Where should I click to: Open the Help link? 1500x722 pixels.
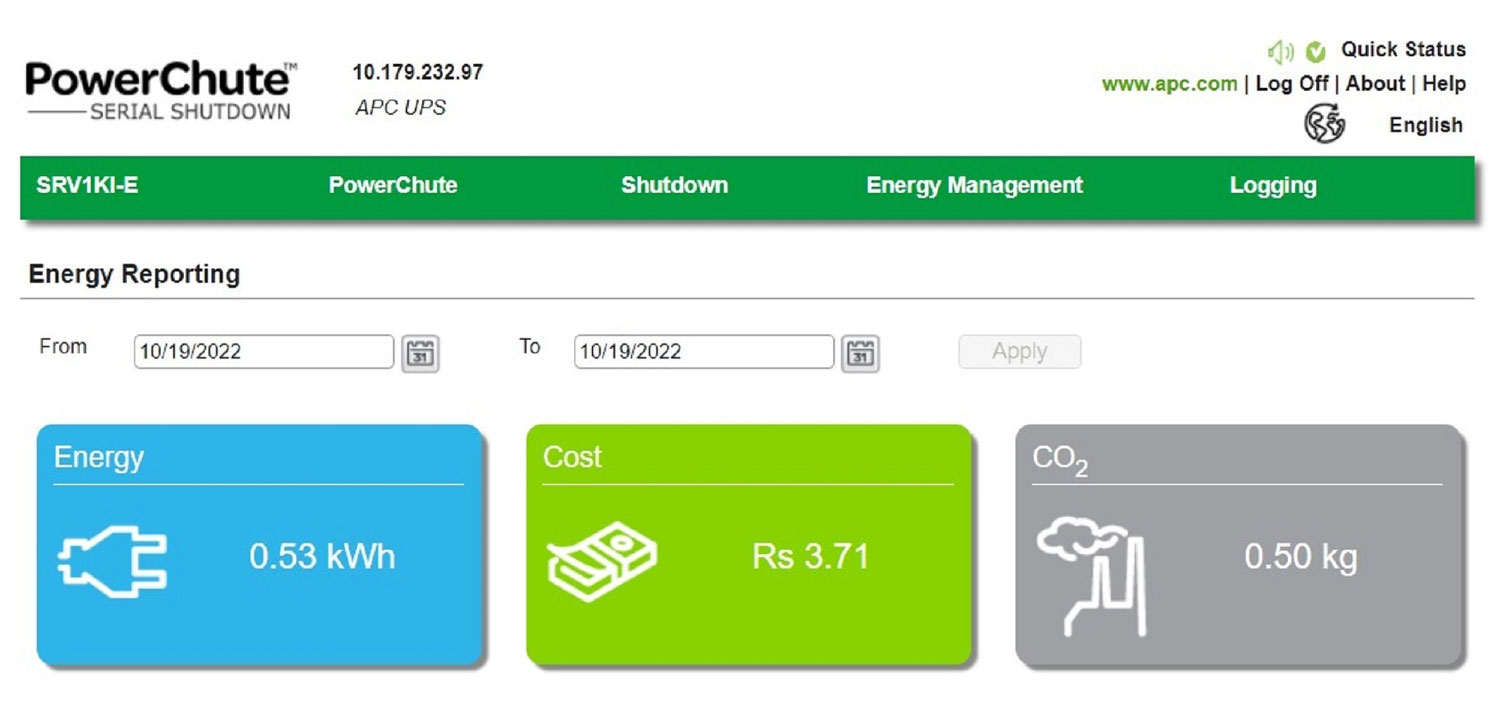(1443, 84)
